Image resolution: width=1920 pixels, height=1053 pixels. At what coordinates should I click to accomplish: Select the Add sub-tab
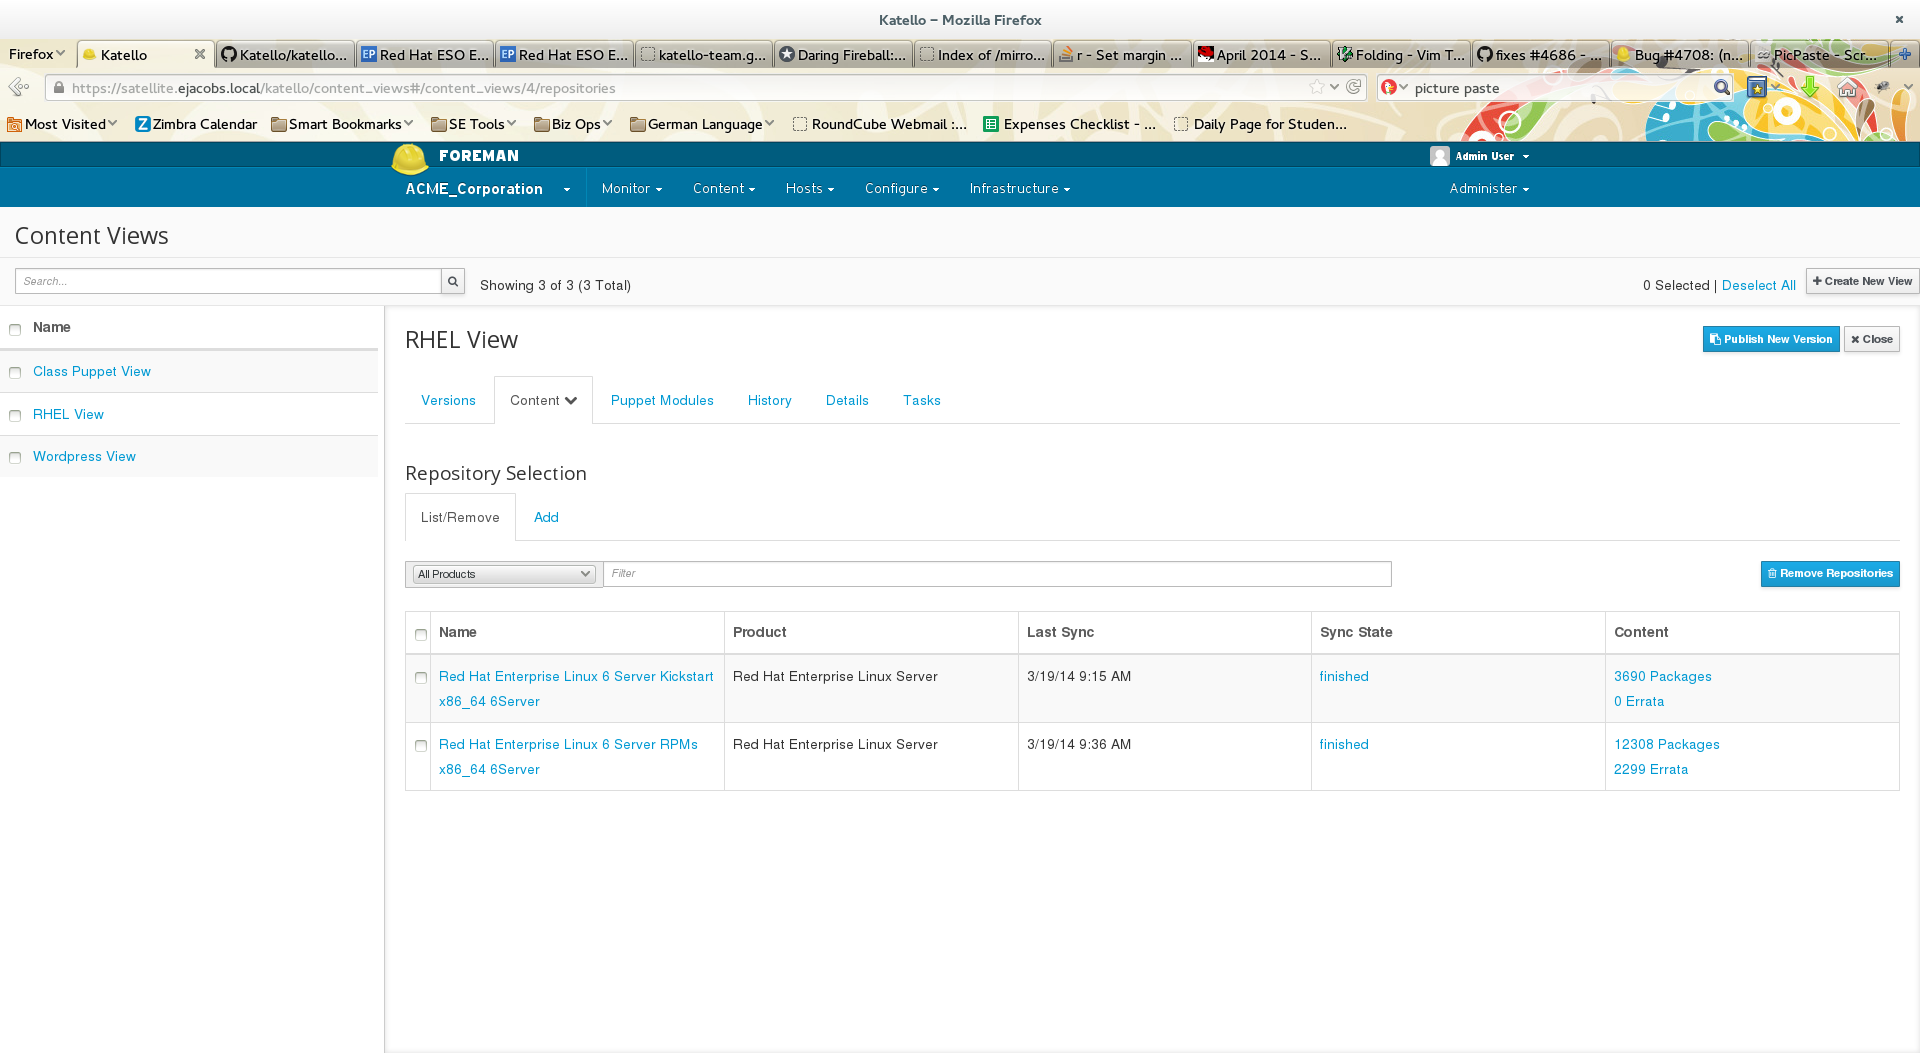[x=546, y=517]
